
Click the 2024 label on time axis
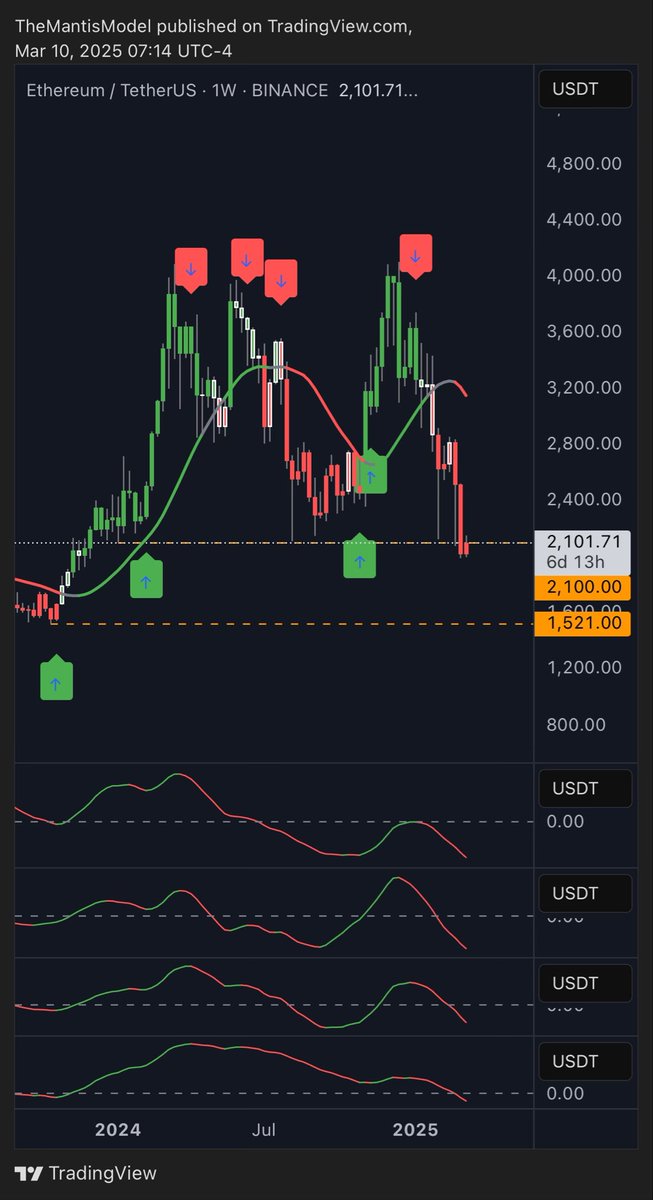[118, 1130]
